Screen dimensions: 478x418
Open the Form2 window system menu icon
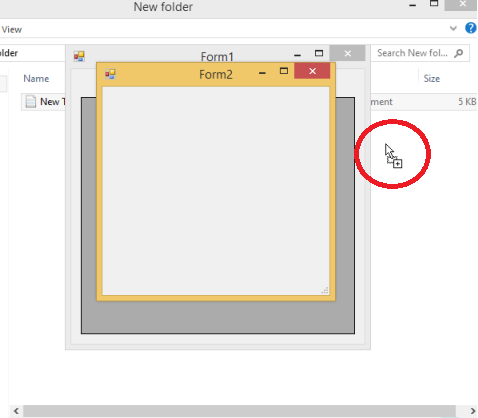click(x=110, y=74)
